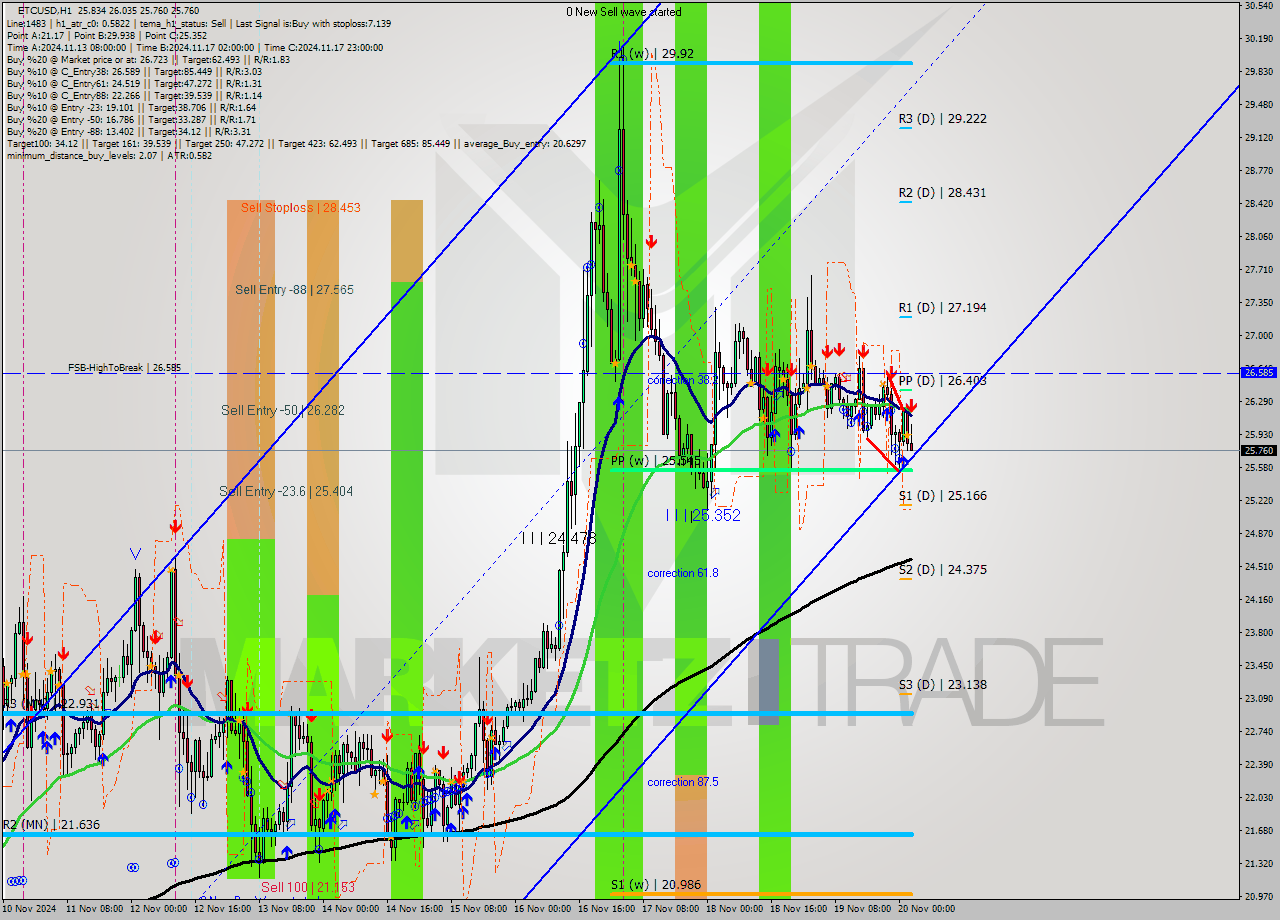This screenshot has width=1280, height=920.
Task: Click the ETCUSD,H1 symbol title
Action: (46, 11)
